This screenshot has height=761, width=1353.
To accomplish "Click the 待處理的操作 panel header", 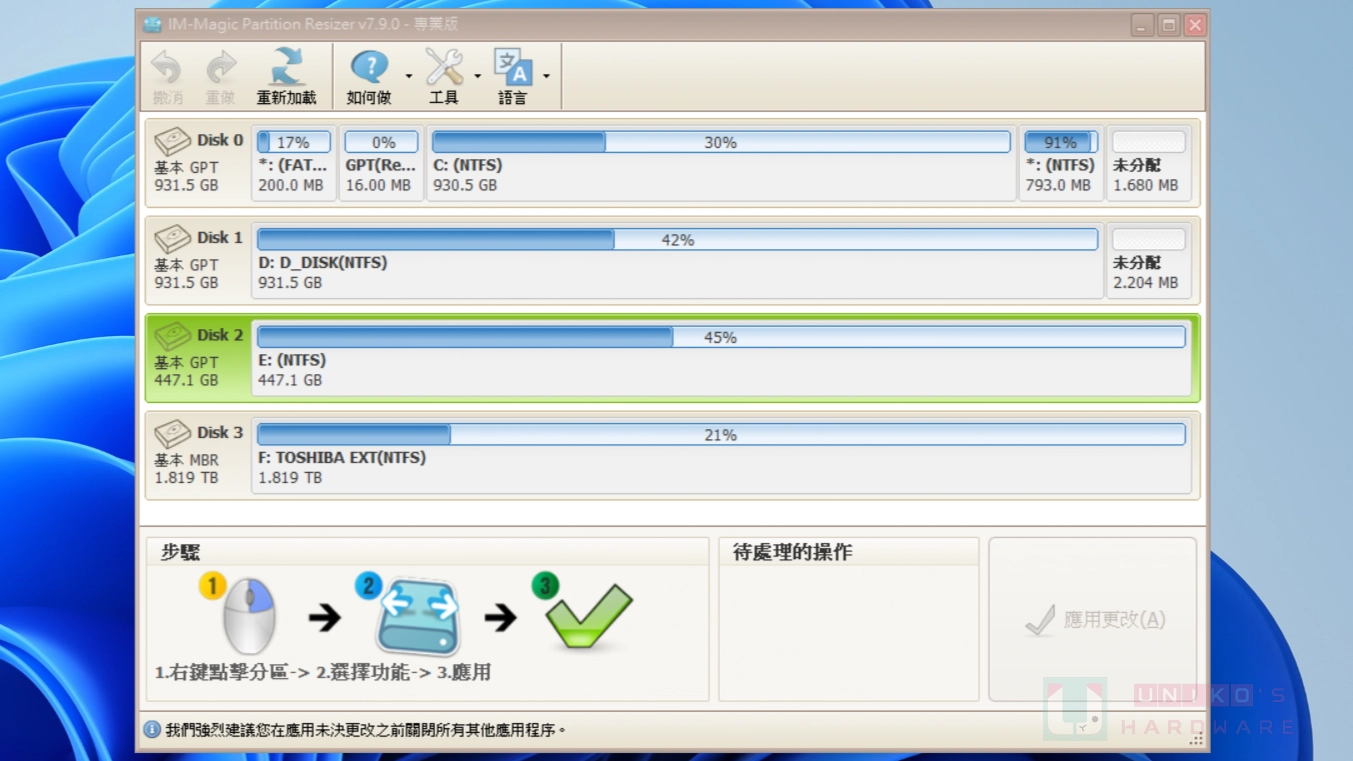I will [x=793, y=552].
